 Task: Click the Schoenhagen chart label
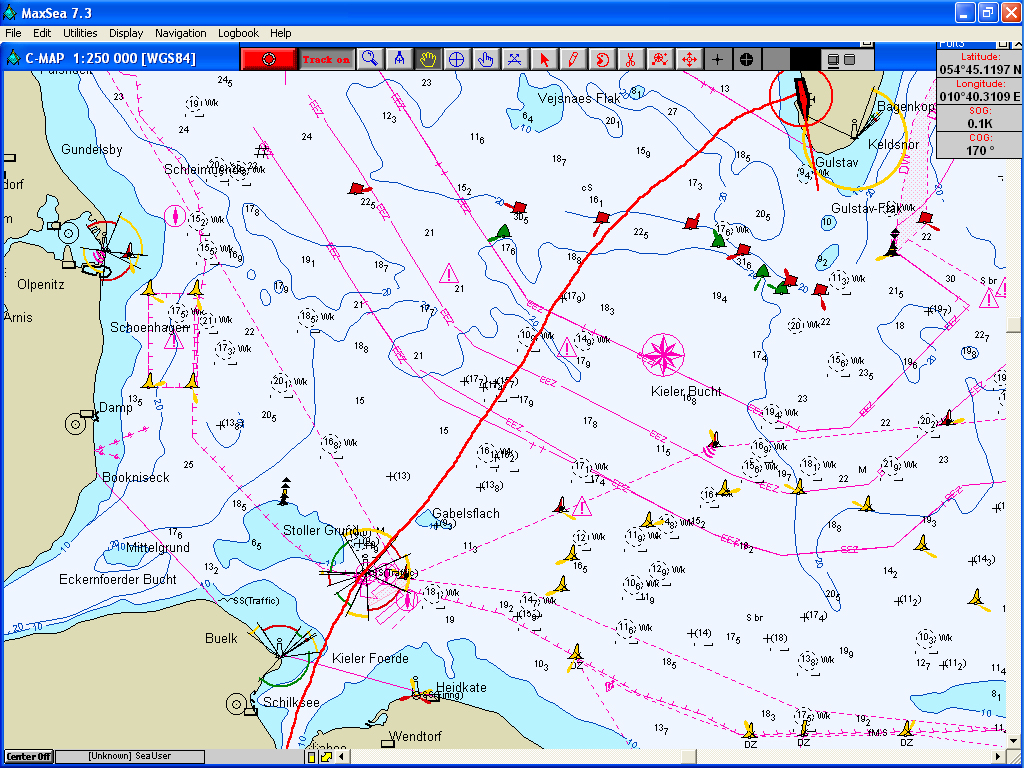(150, 327)
